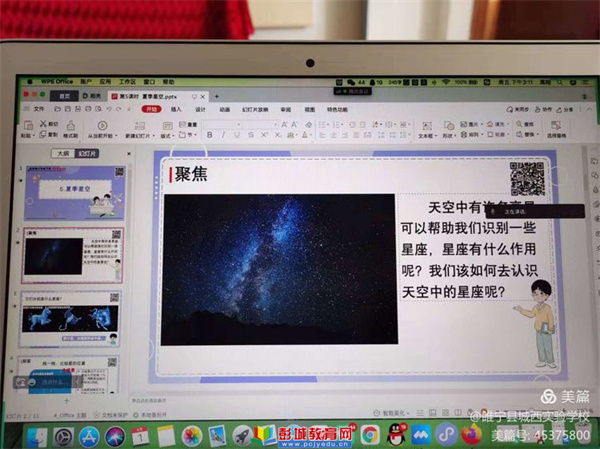The image size is (600, 449).
Task: Switch to the Review ribbon tab
Action: pos(285,109)
